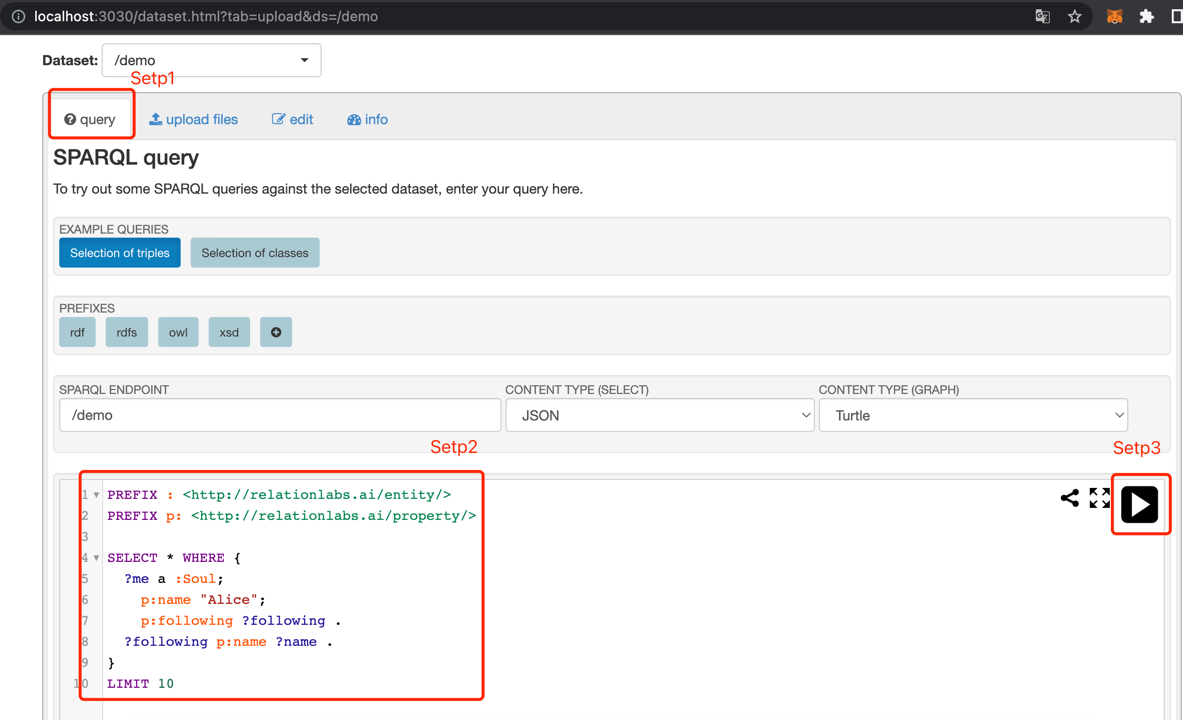Image resolution: width=1183 pixels, height=720 pixels.
Task: Insert the rdf prefix
Action: 78,332
